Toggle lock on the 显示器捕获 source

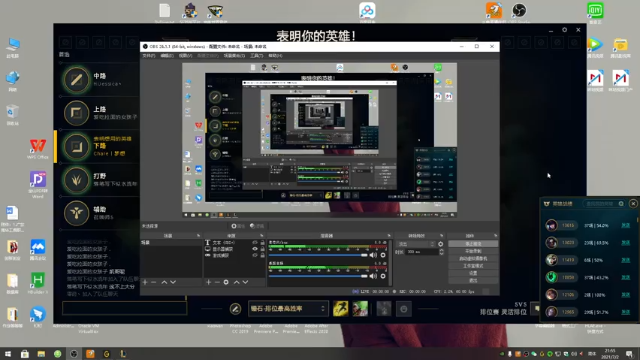[x=262, y=249]
